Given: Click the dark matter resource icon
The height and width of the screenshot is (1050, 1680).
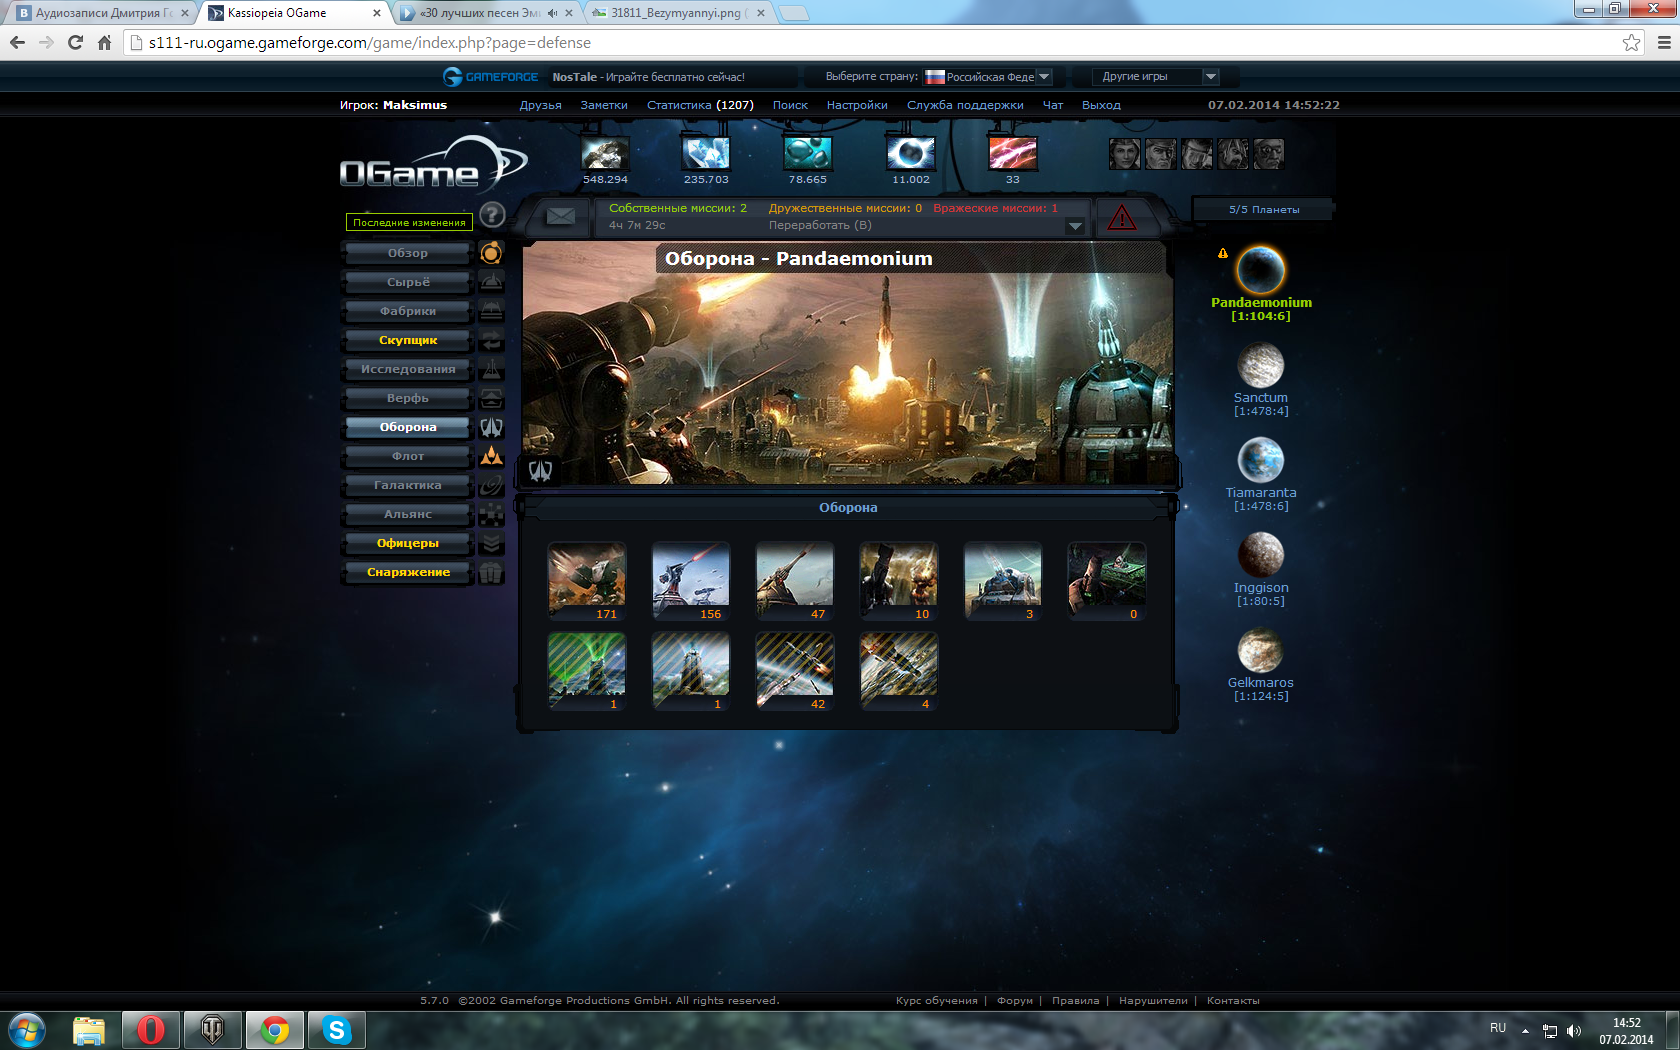Looking at the screenshot, I should [1013, 153].
